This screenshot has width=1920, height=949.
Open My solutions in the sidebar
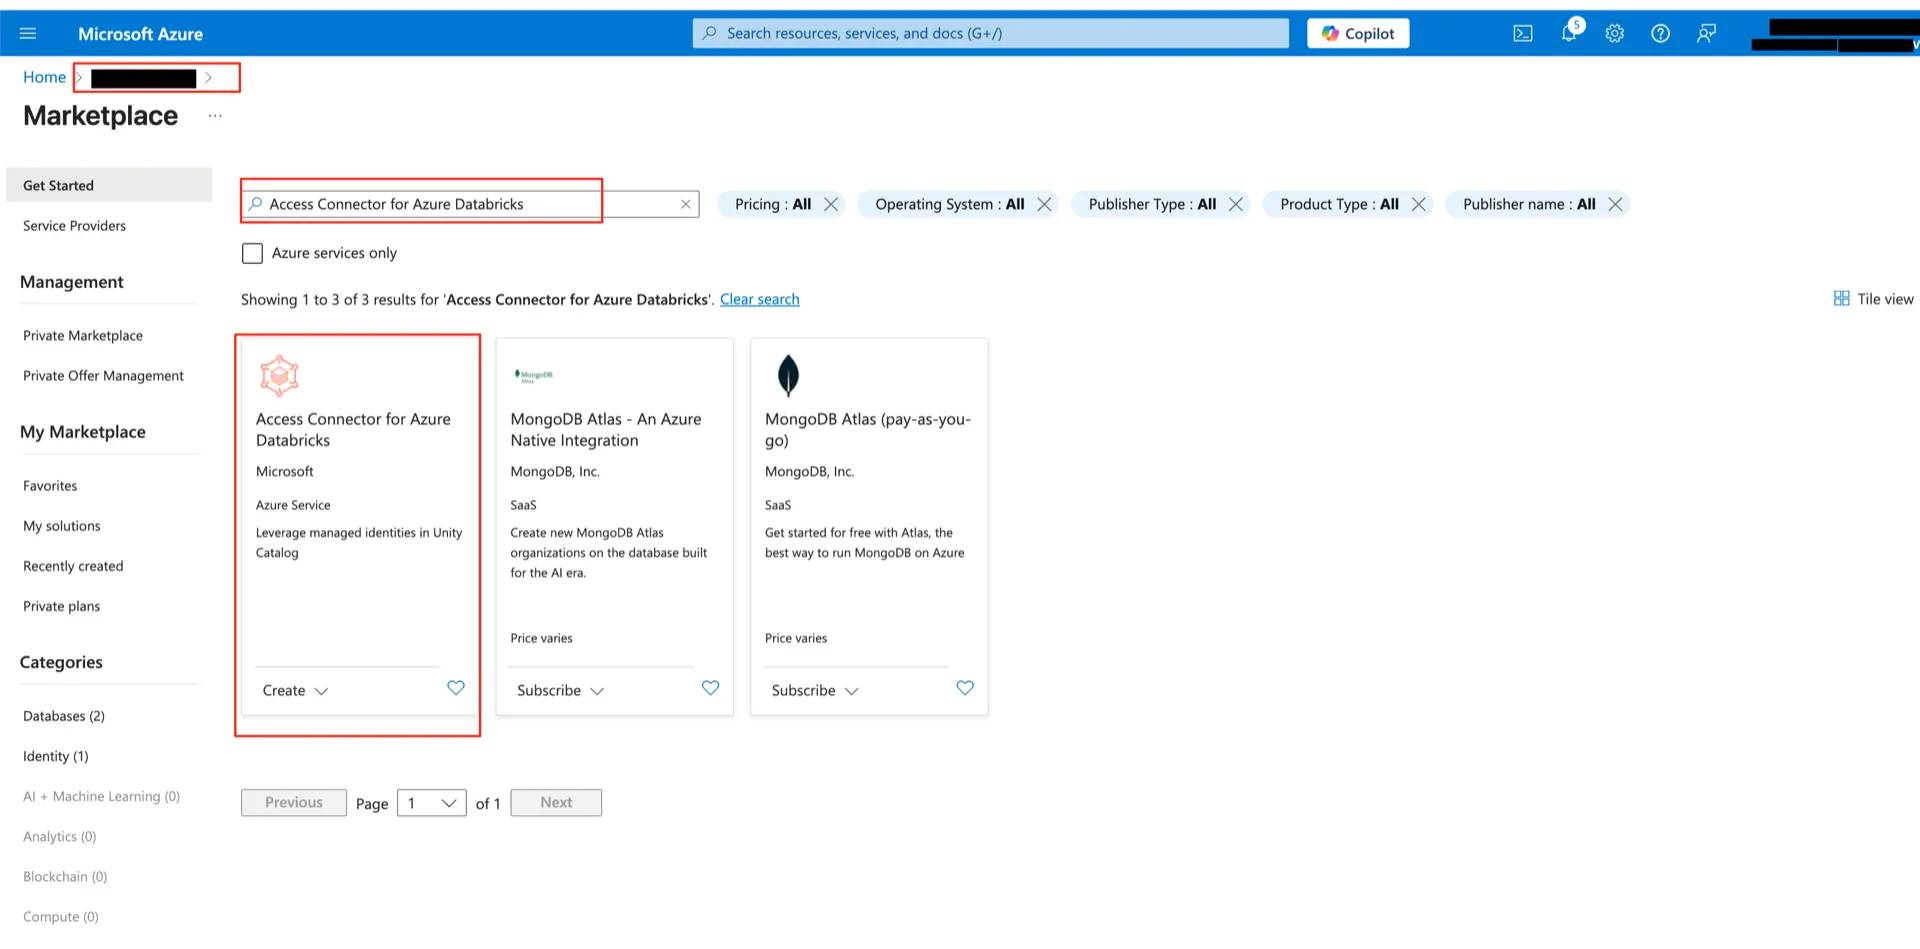62,526
